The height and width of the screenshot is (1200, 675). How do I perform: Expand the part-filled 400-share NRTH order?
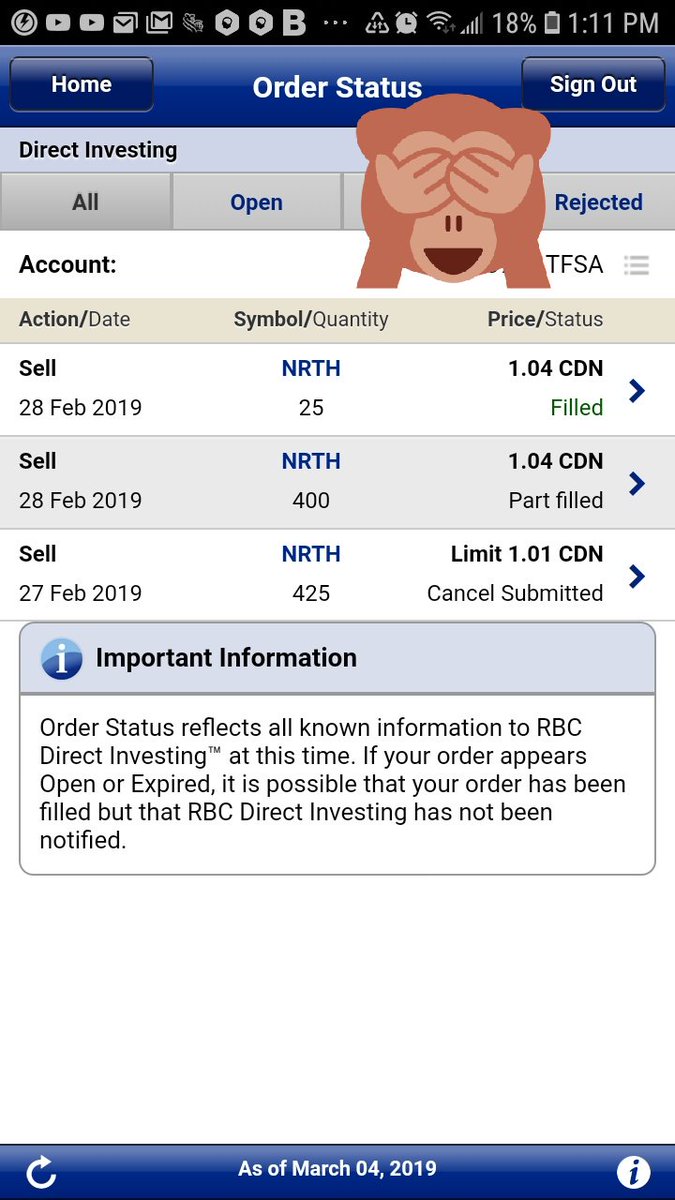337,483
